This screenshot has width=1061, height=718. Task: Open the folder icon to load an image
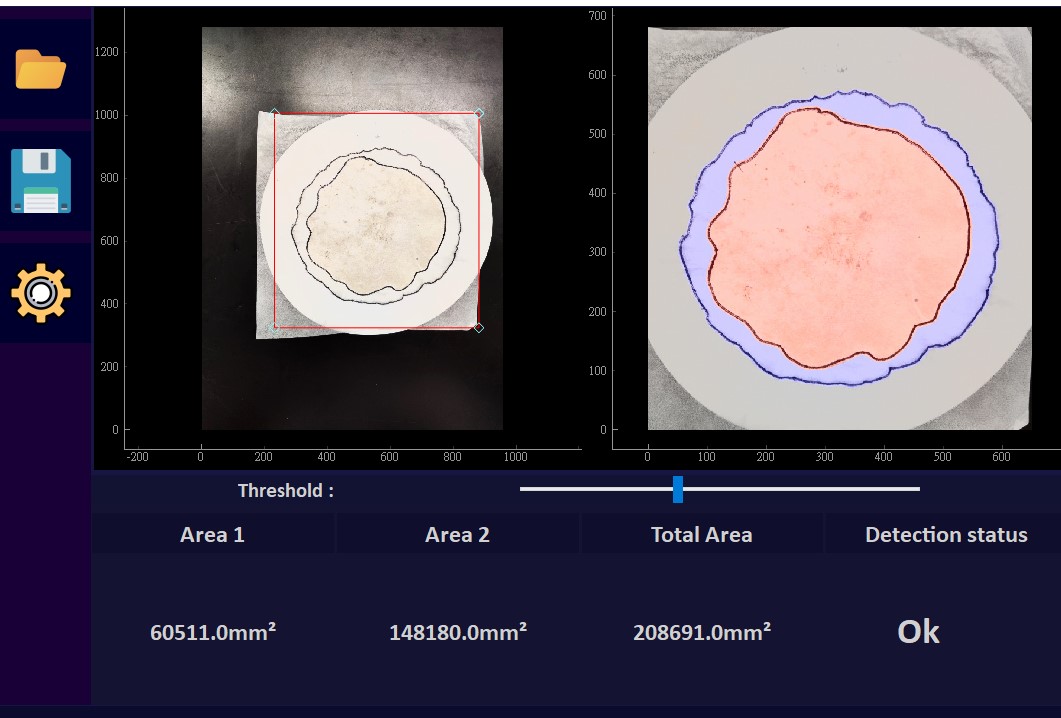click(41, 70)
